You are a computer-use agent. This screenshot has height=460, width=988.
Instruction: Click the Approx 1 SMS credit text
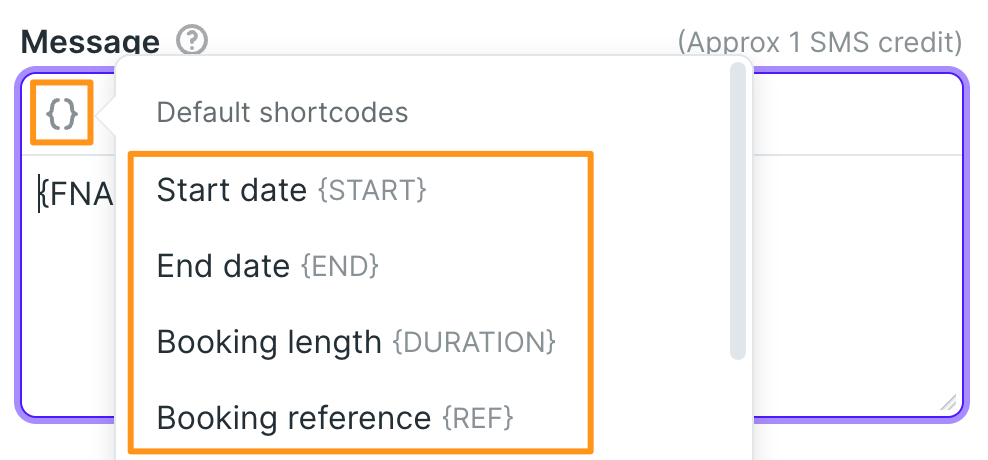[820, 42]
